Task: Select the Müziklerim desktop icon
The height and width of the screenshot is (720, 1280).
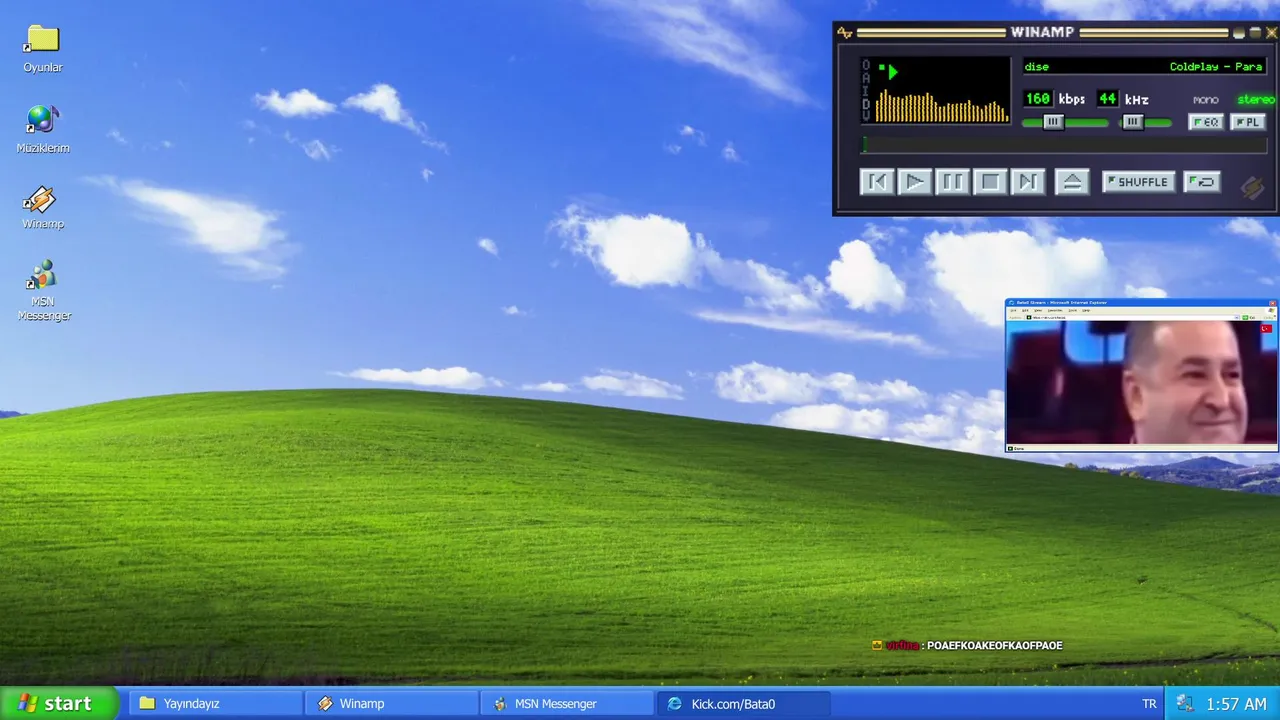Action: [43, 129]
